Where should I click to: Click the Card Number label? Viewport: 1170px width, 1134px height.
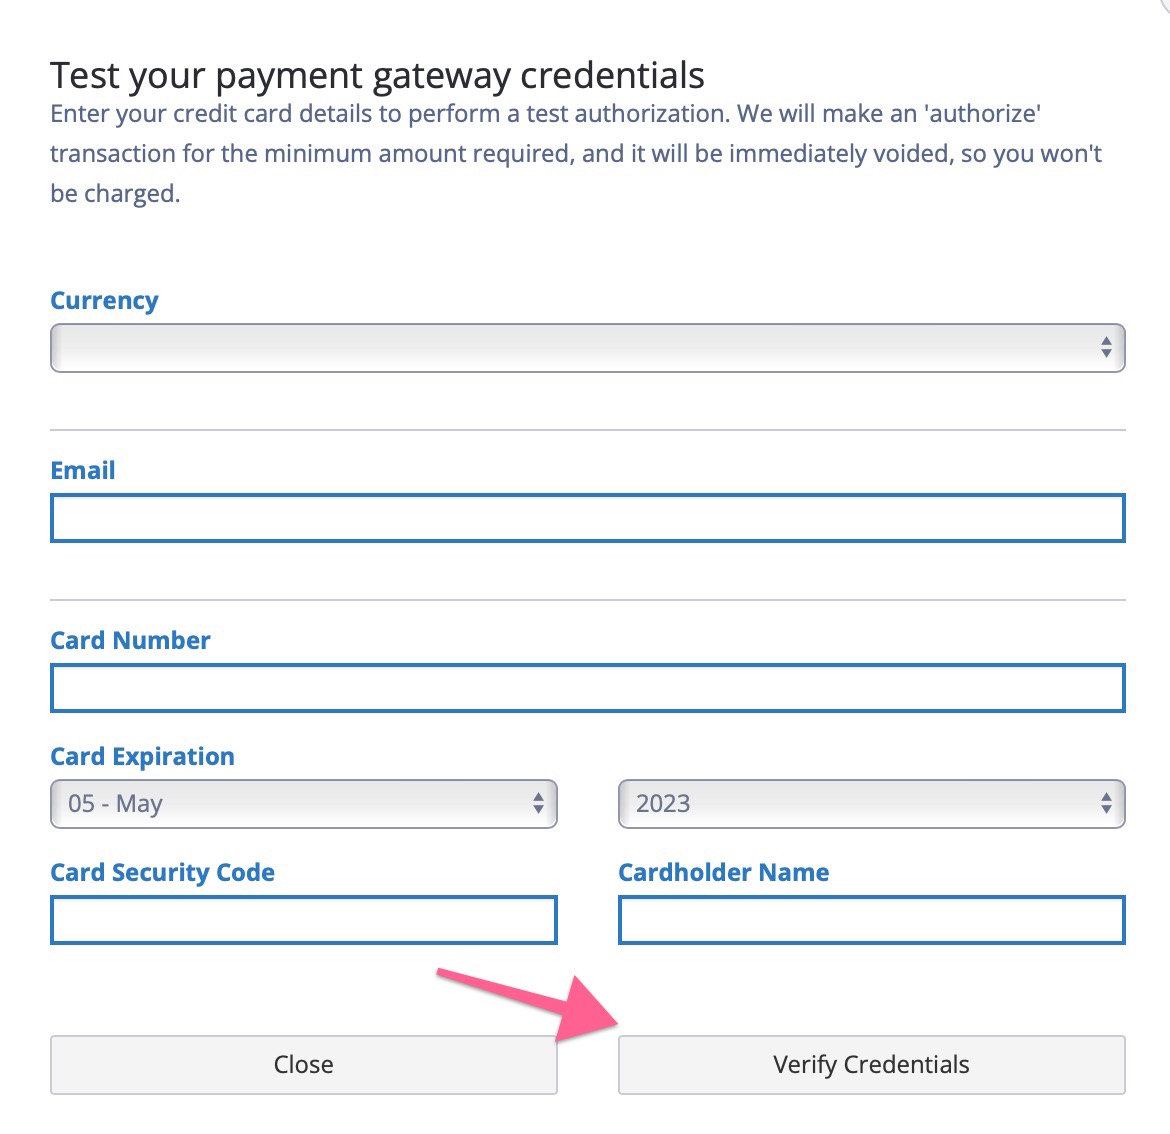pos(130,640)
